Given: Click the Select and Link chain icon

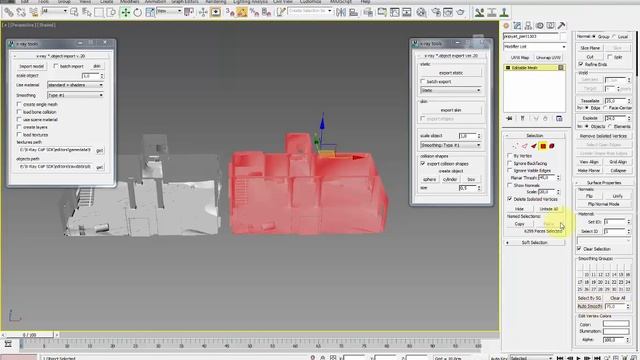Looking at the screenshot, I should coord(8,12).
